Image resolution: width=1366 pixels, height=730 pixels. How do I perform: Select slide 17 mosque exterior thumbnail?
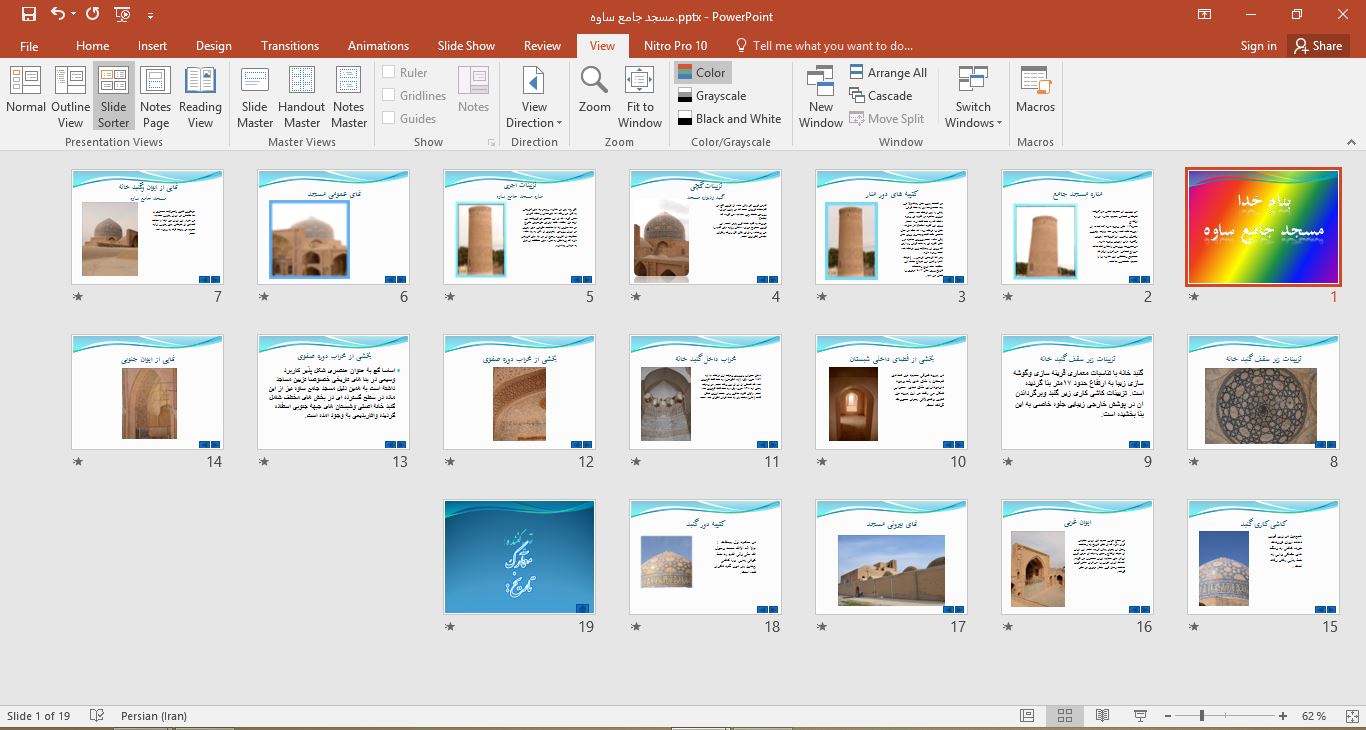[x=891, y=557]
